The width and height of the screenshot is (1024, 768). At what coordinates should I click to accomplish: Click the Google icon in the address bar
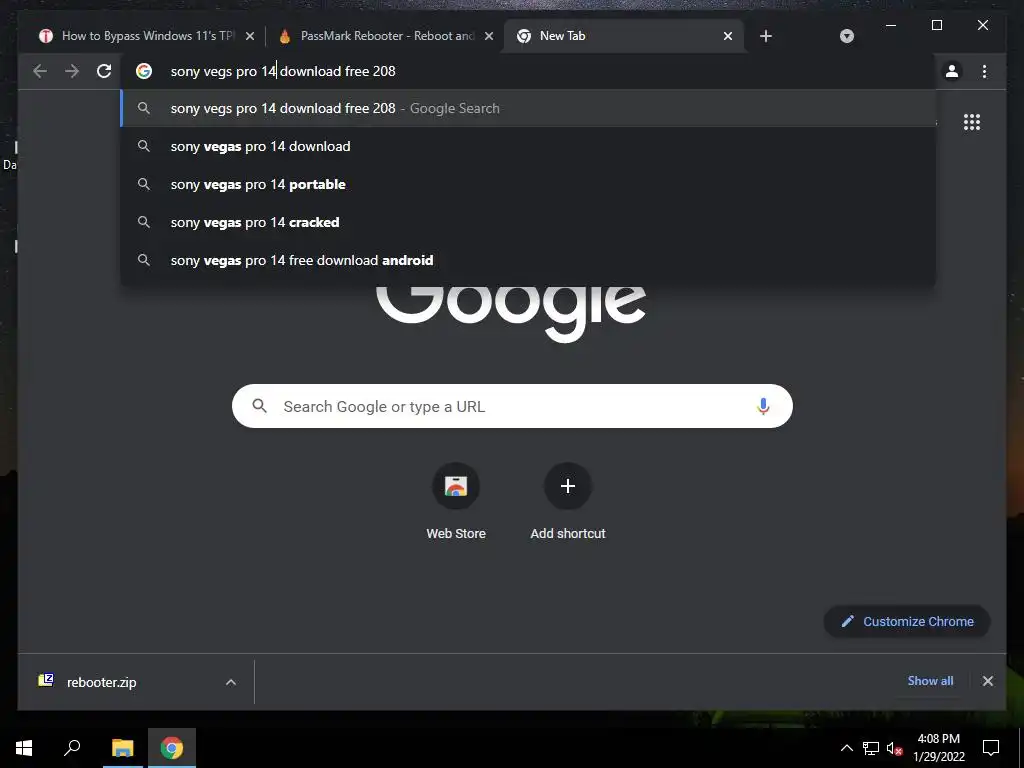[144, 71]
